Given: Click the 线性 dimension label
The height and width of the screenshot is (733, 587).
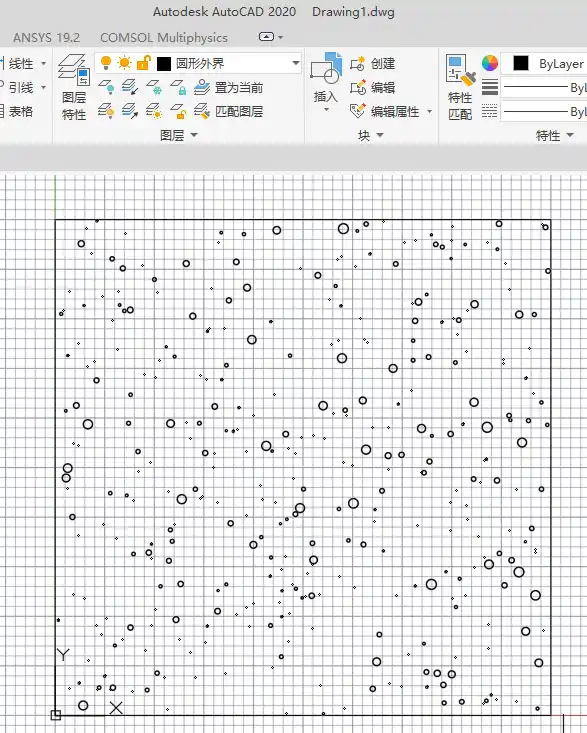Looking at the screenshot, I should 21,63.
